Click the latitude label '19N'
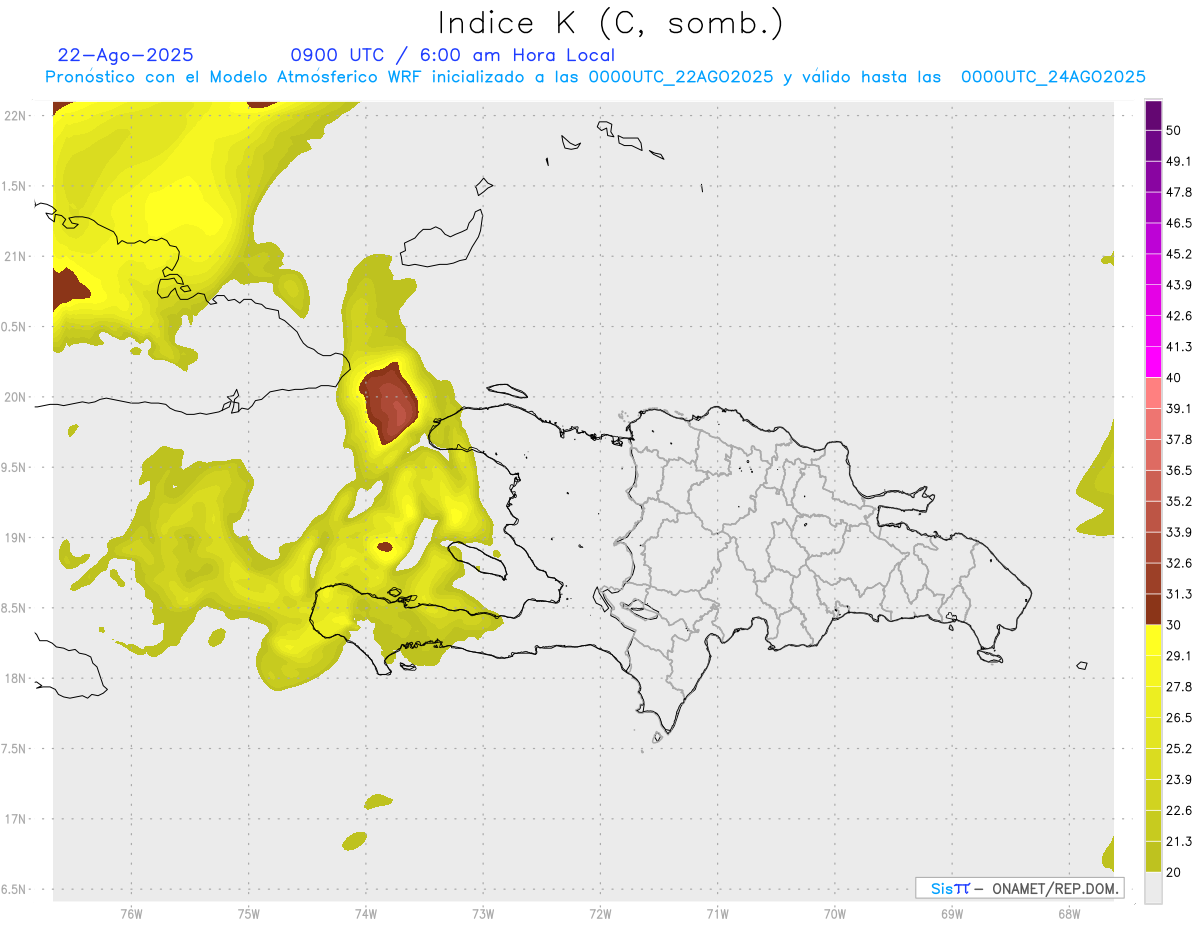1200x927 pixels. 15,538
